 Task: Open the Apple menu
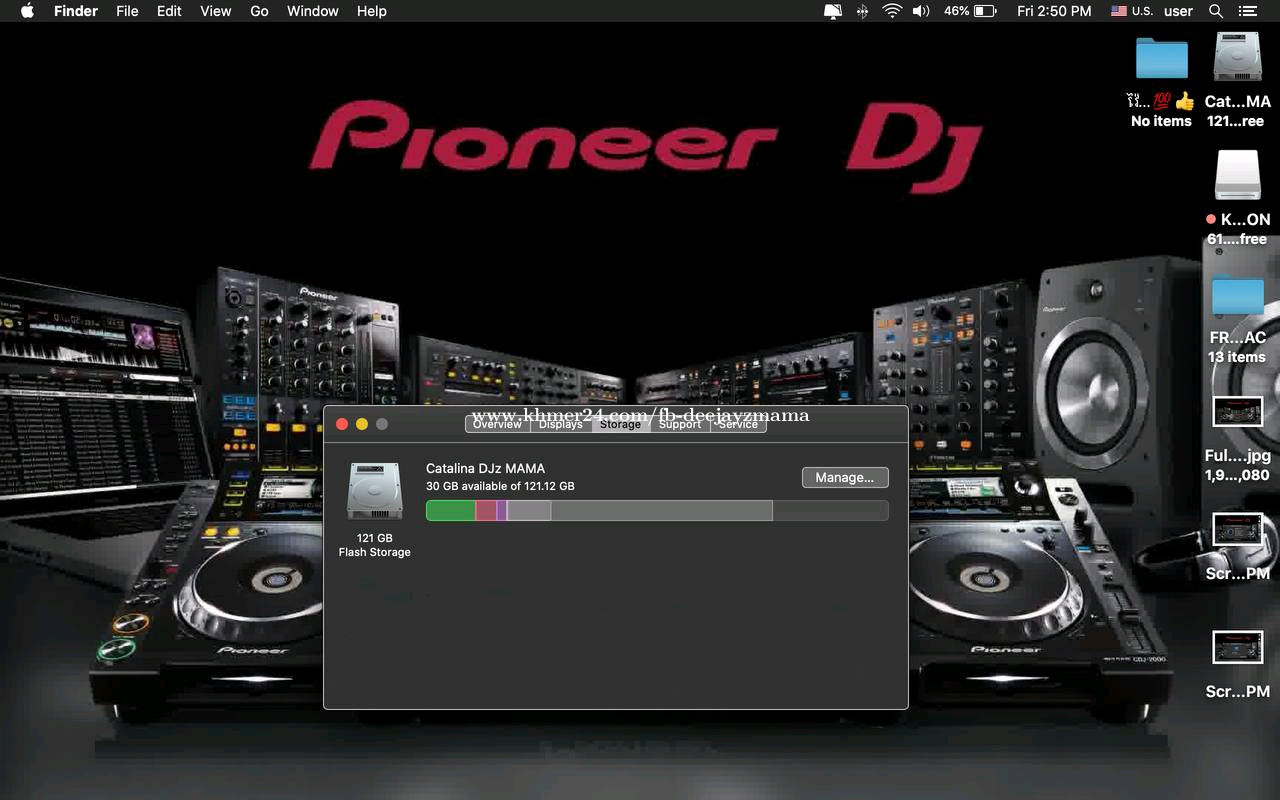pos(27,11)
